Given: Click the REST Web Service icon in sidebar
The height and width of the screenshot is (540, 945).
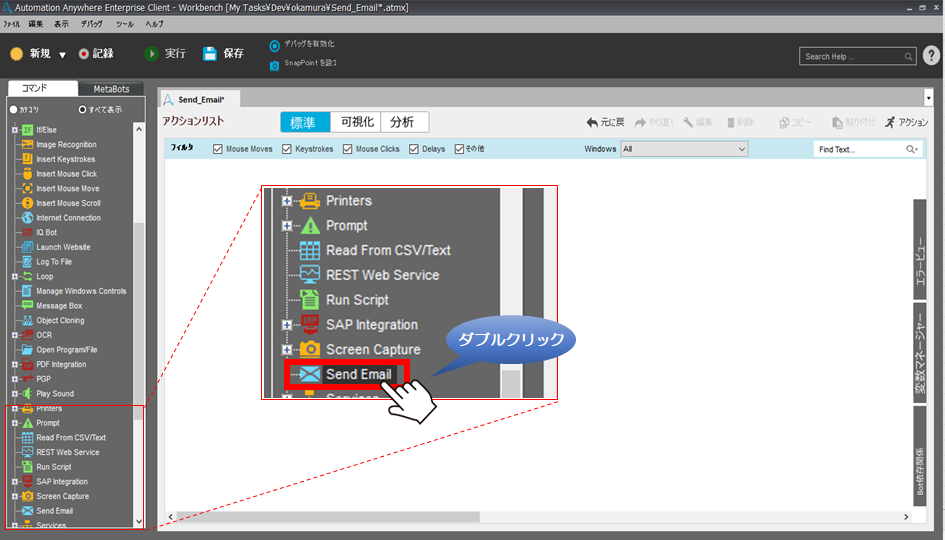Looking at the screenshot, I should pos(27,452).
